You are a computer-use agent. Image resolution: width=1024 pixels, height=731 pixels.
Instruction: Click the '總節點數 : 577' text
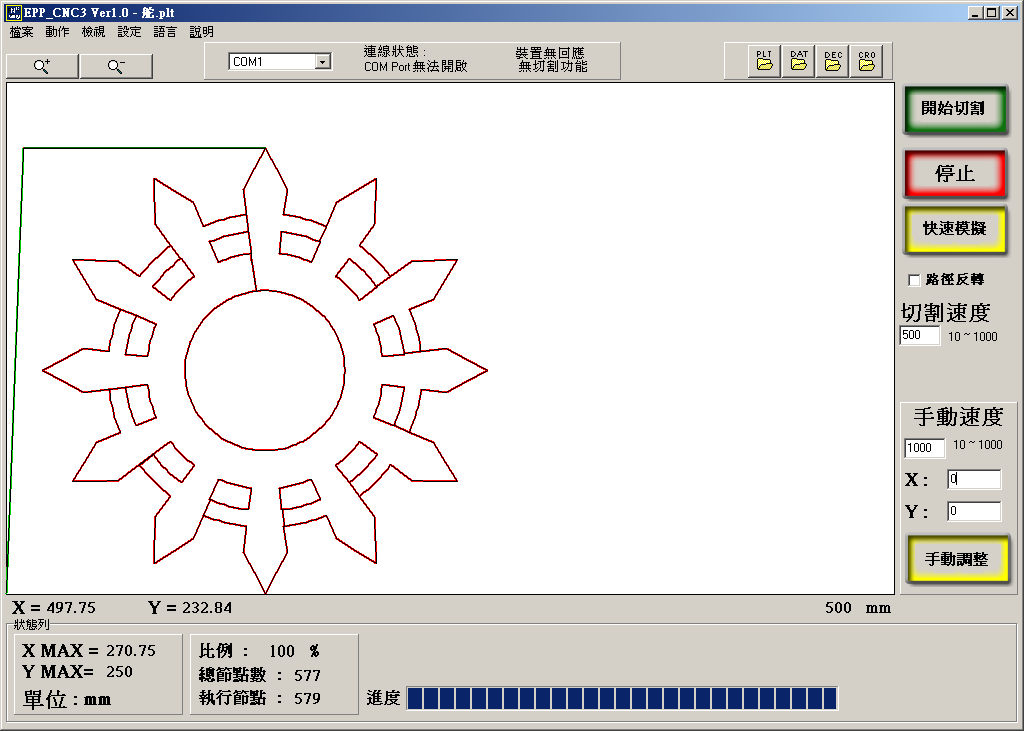(x=259, y=675)
